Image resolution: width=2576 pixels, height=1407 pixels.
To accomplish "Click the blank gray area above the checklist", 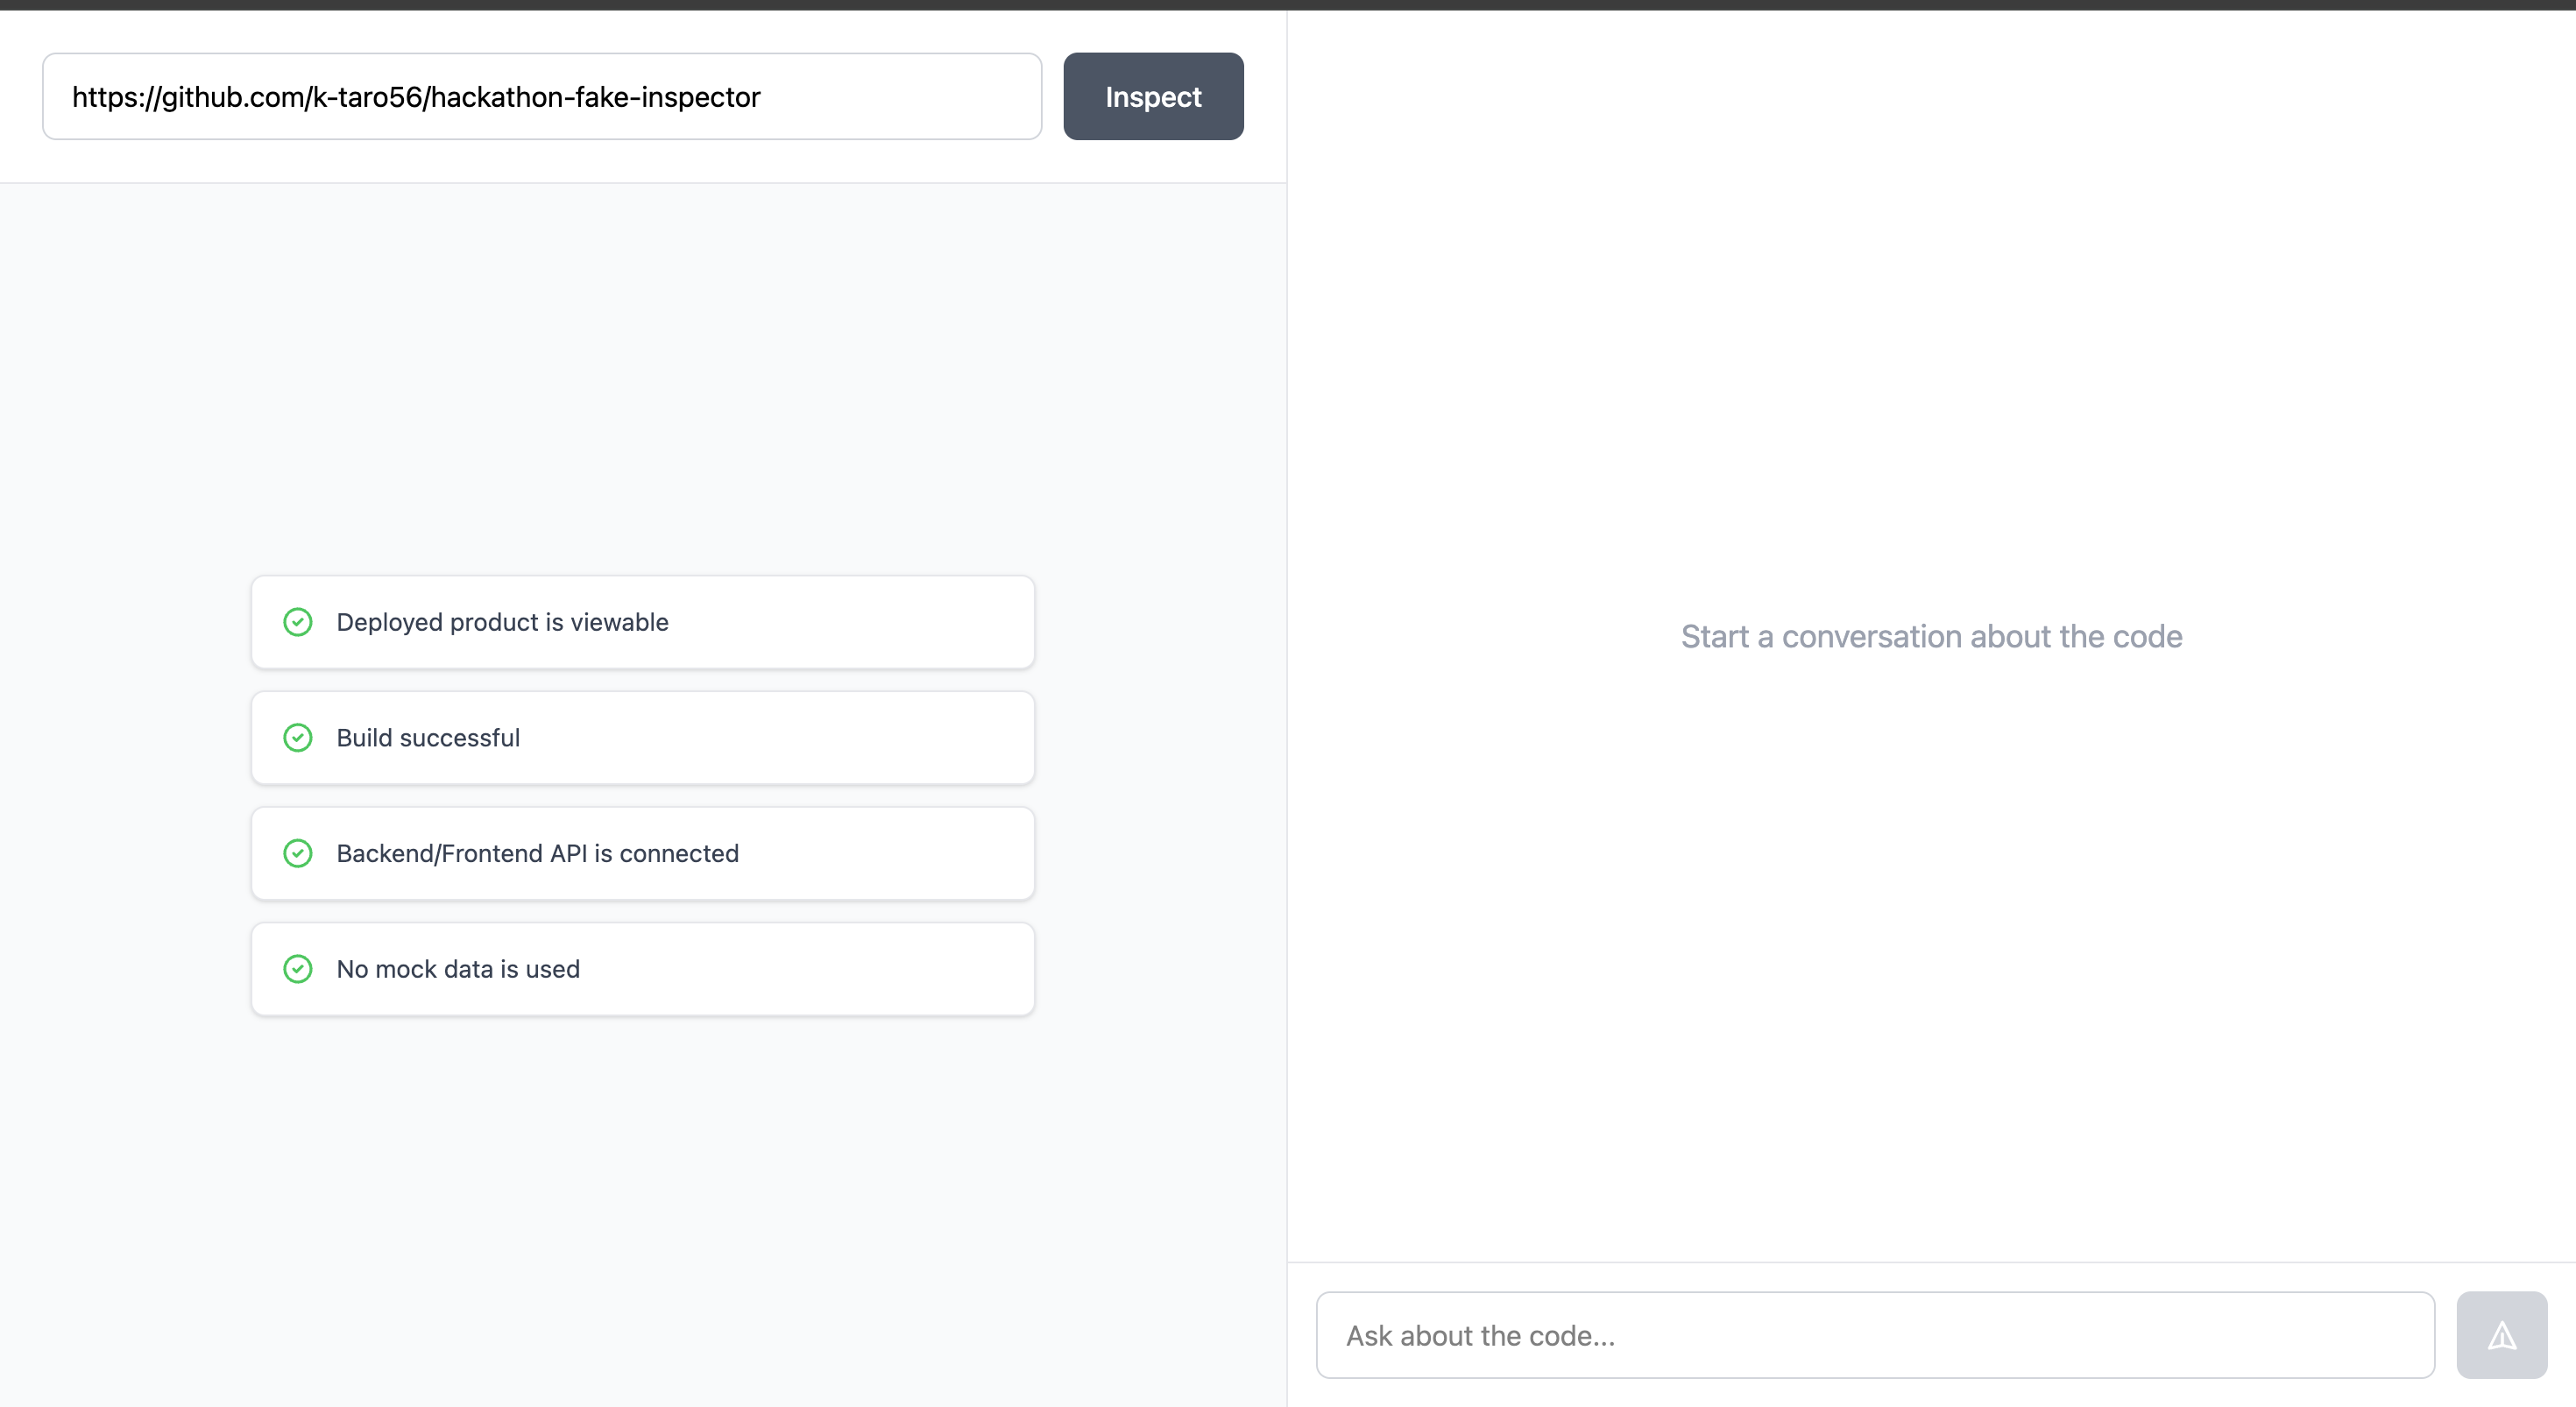I will (x=642, y=380).
